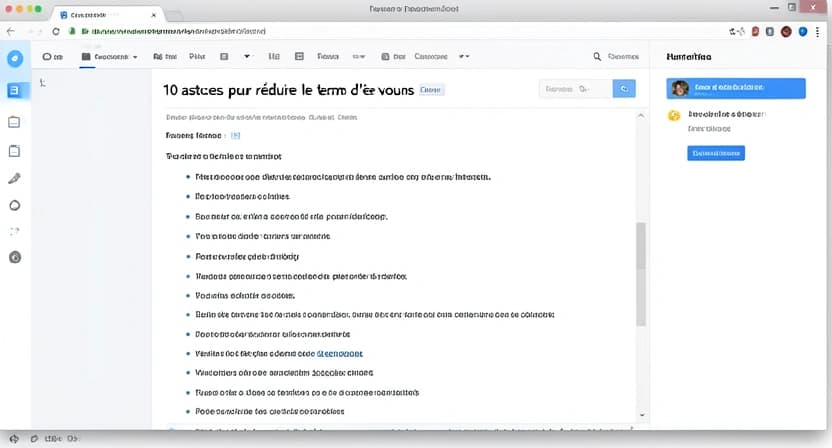This screenshot has height=448, width=832.
Task: Click the dark red round extension icon
Action: pos(786,32)
